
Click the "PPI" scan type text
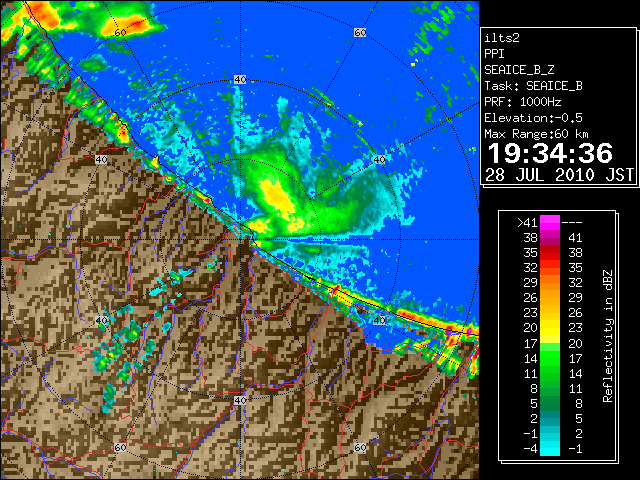(494, 54)
